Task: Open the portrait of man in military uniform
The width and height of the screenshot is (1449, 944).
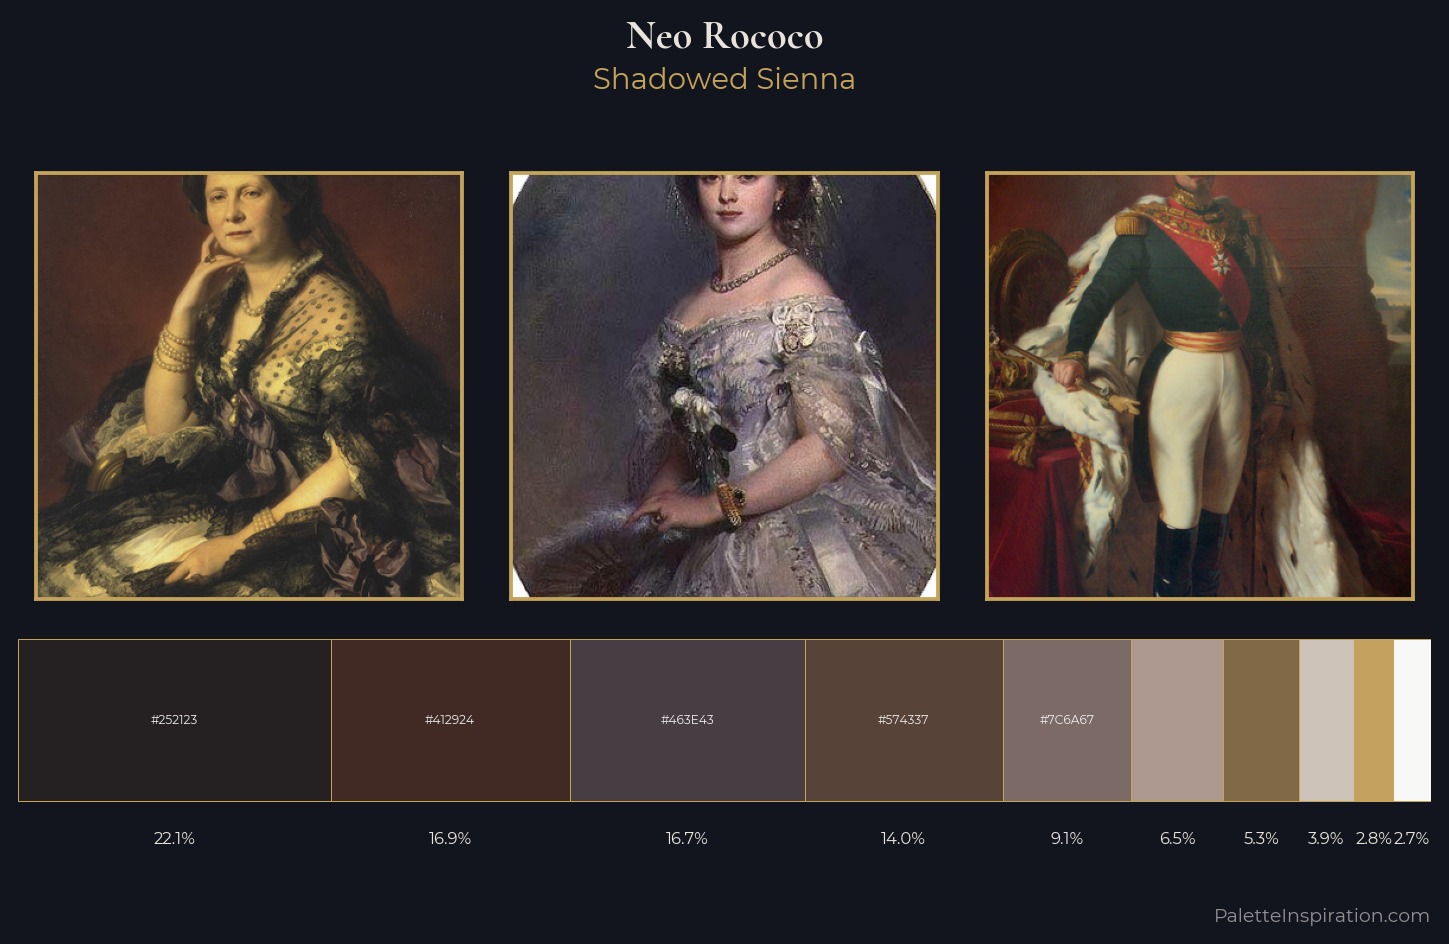Action: pyautogui.click(x=1200, y=386)
